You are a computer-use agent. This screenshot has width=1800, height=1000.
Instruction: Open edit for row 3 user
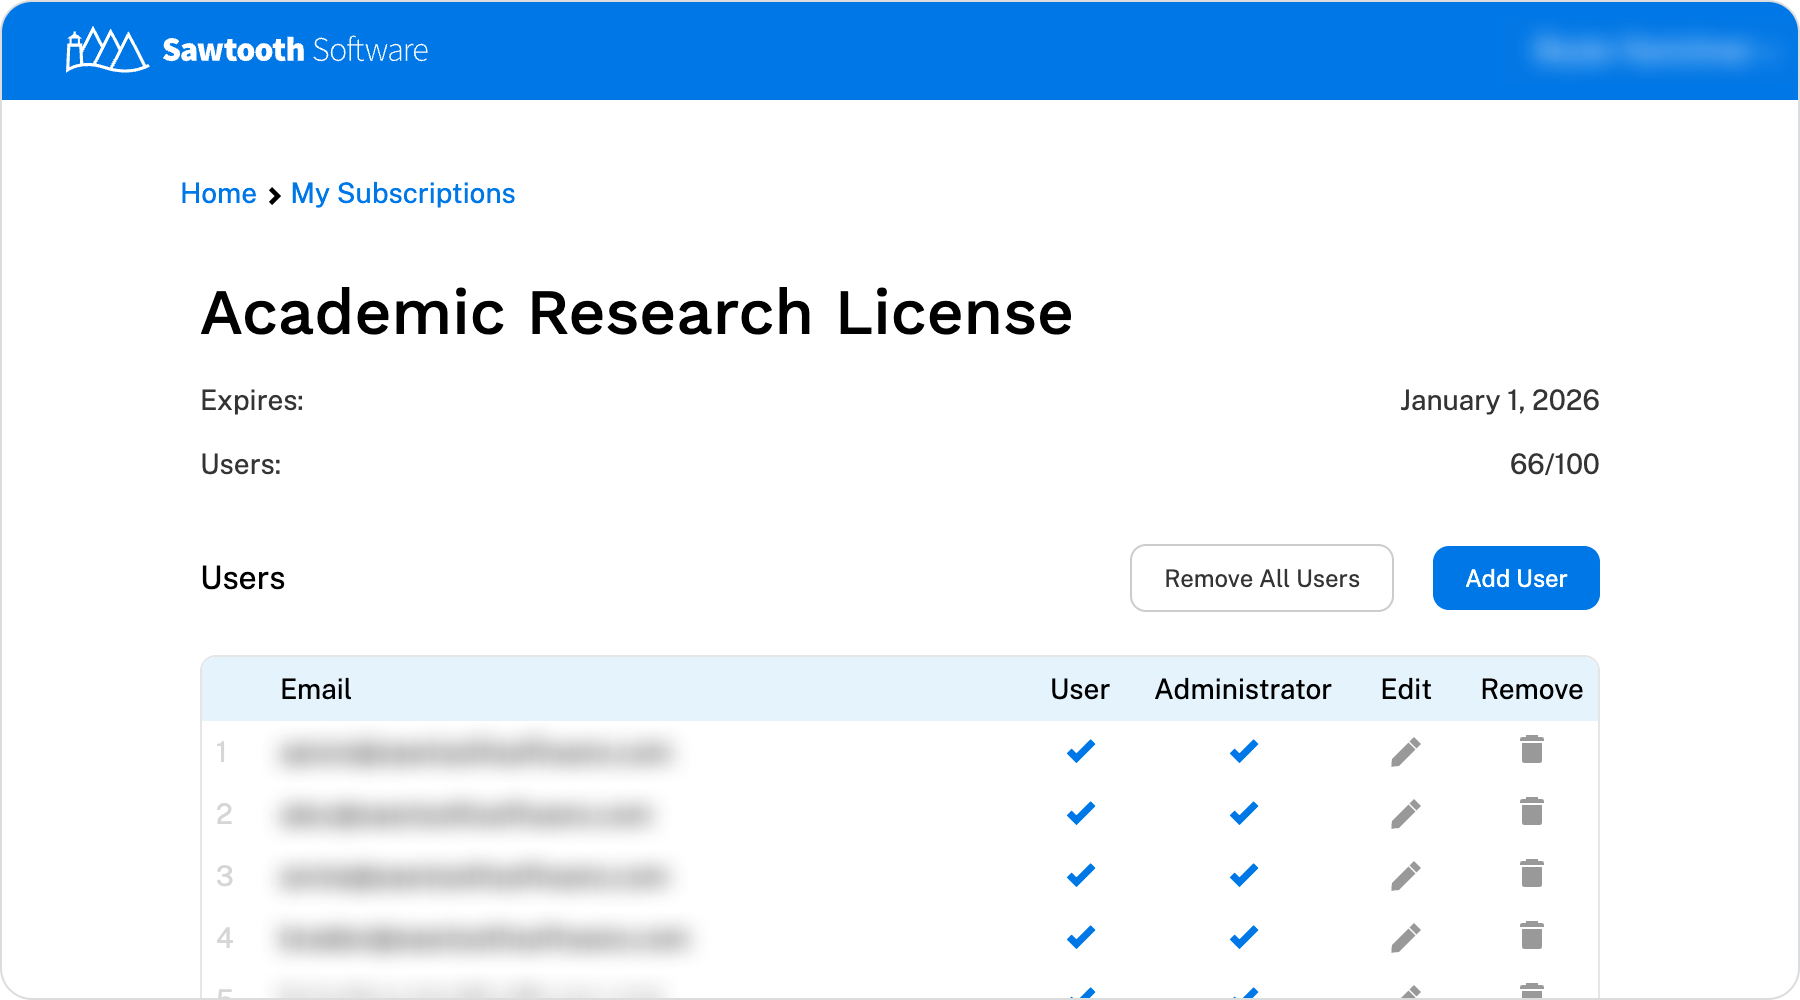(x=1405, y=876)
